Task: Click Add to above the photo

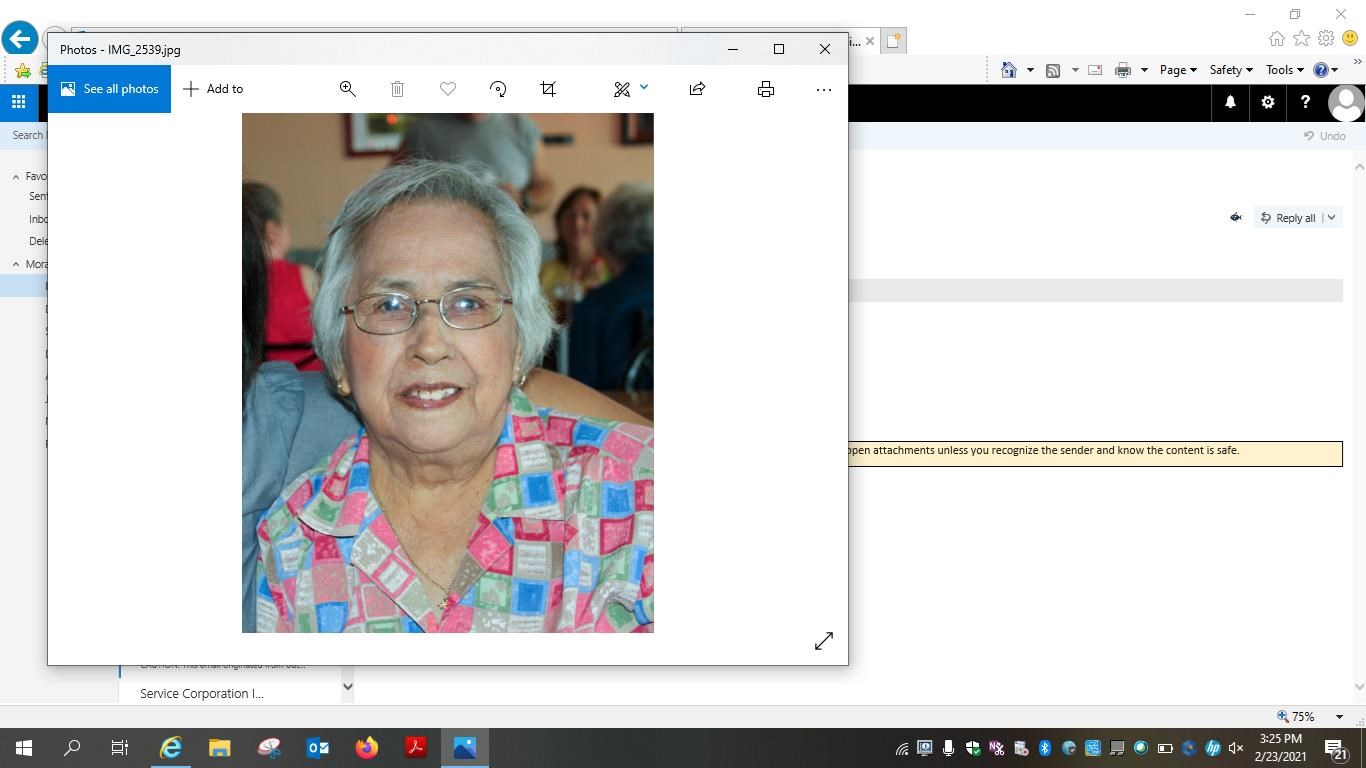Action: point(212,89)
